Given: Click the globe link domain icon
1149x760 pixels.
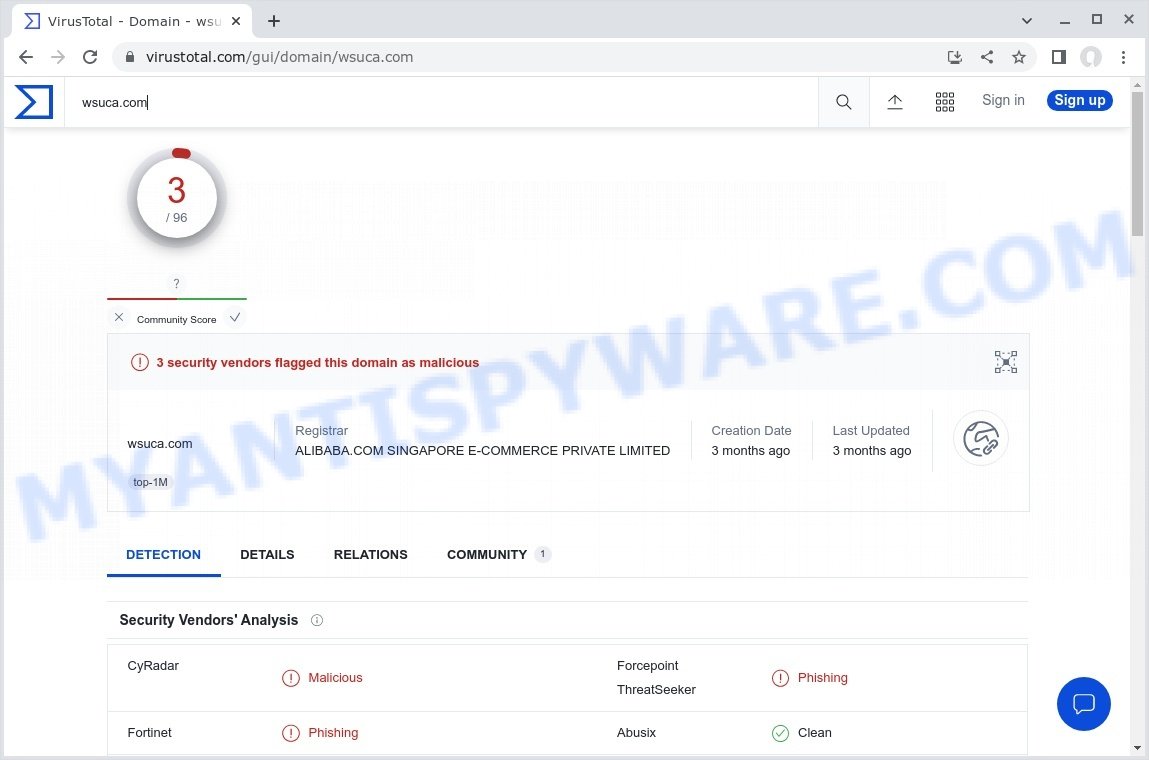Looking at the screenshot, I should click(x=980, y=438).
